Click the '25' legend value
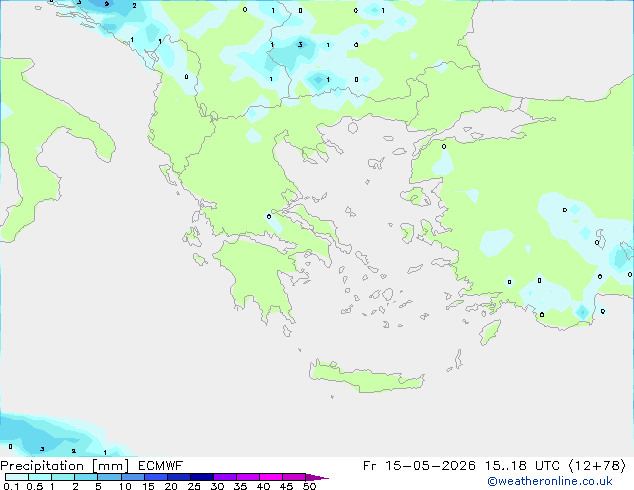Screen dimensions: 634x490 tap(194, 486)
